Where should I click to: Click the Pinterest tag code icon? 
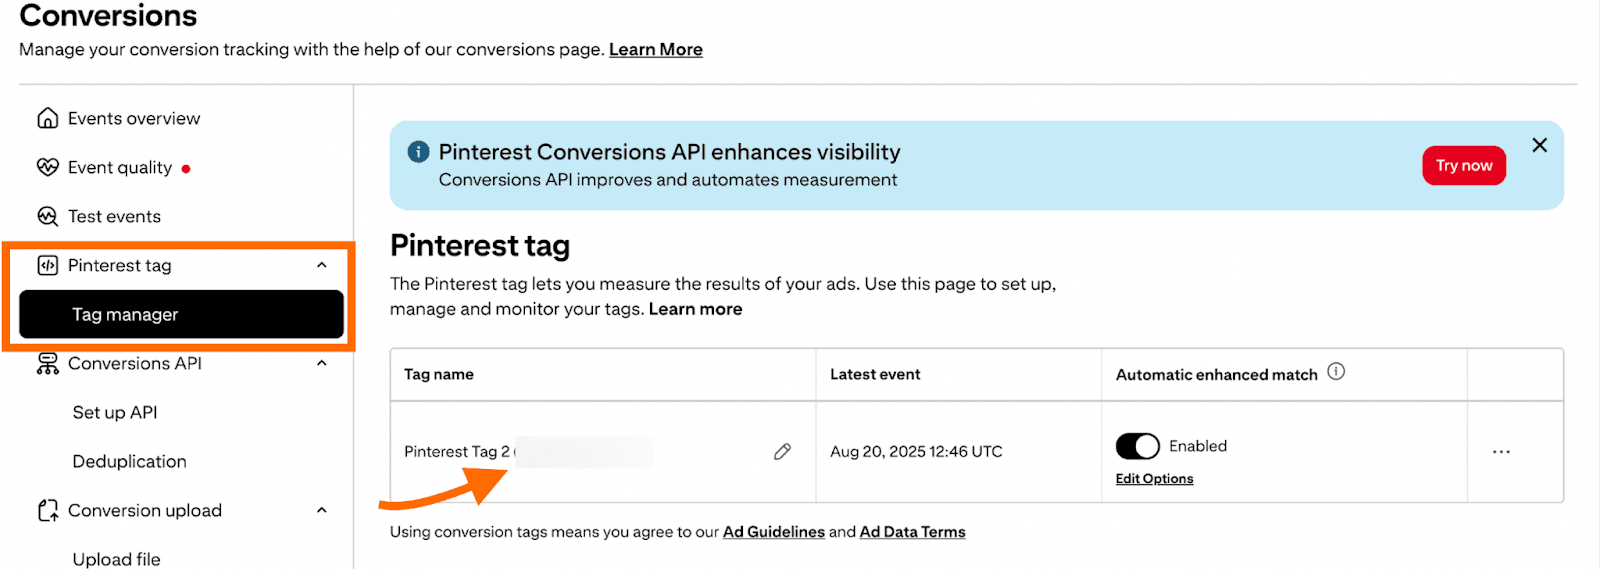point(47,265)
